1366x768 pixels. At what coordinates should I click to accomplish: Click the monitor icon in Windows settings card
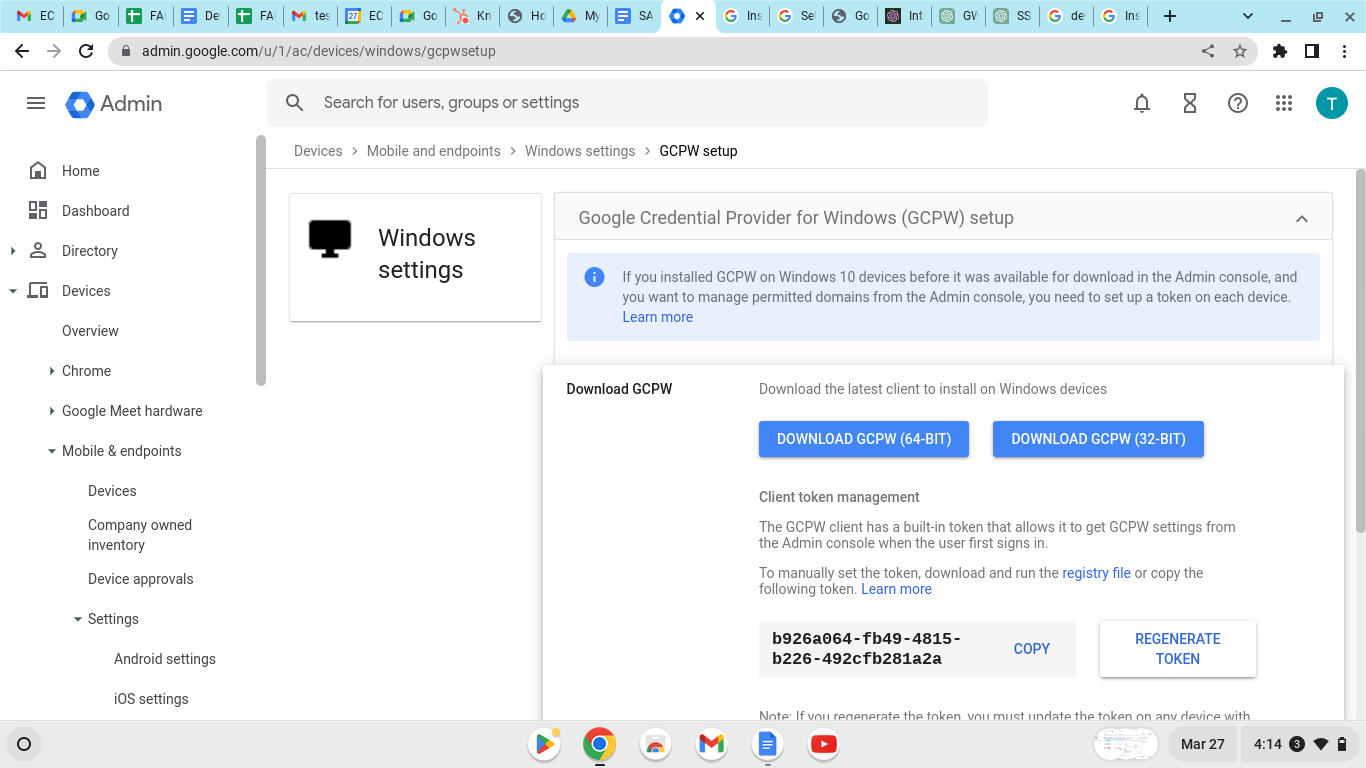coord(330,239)
